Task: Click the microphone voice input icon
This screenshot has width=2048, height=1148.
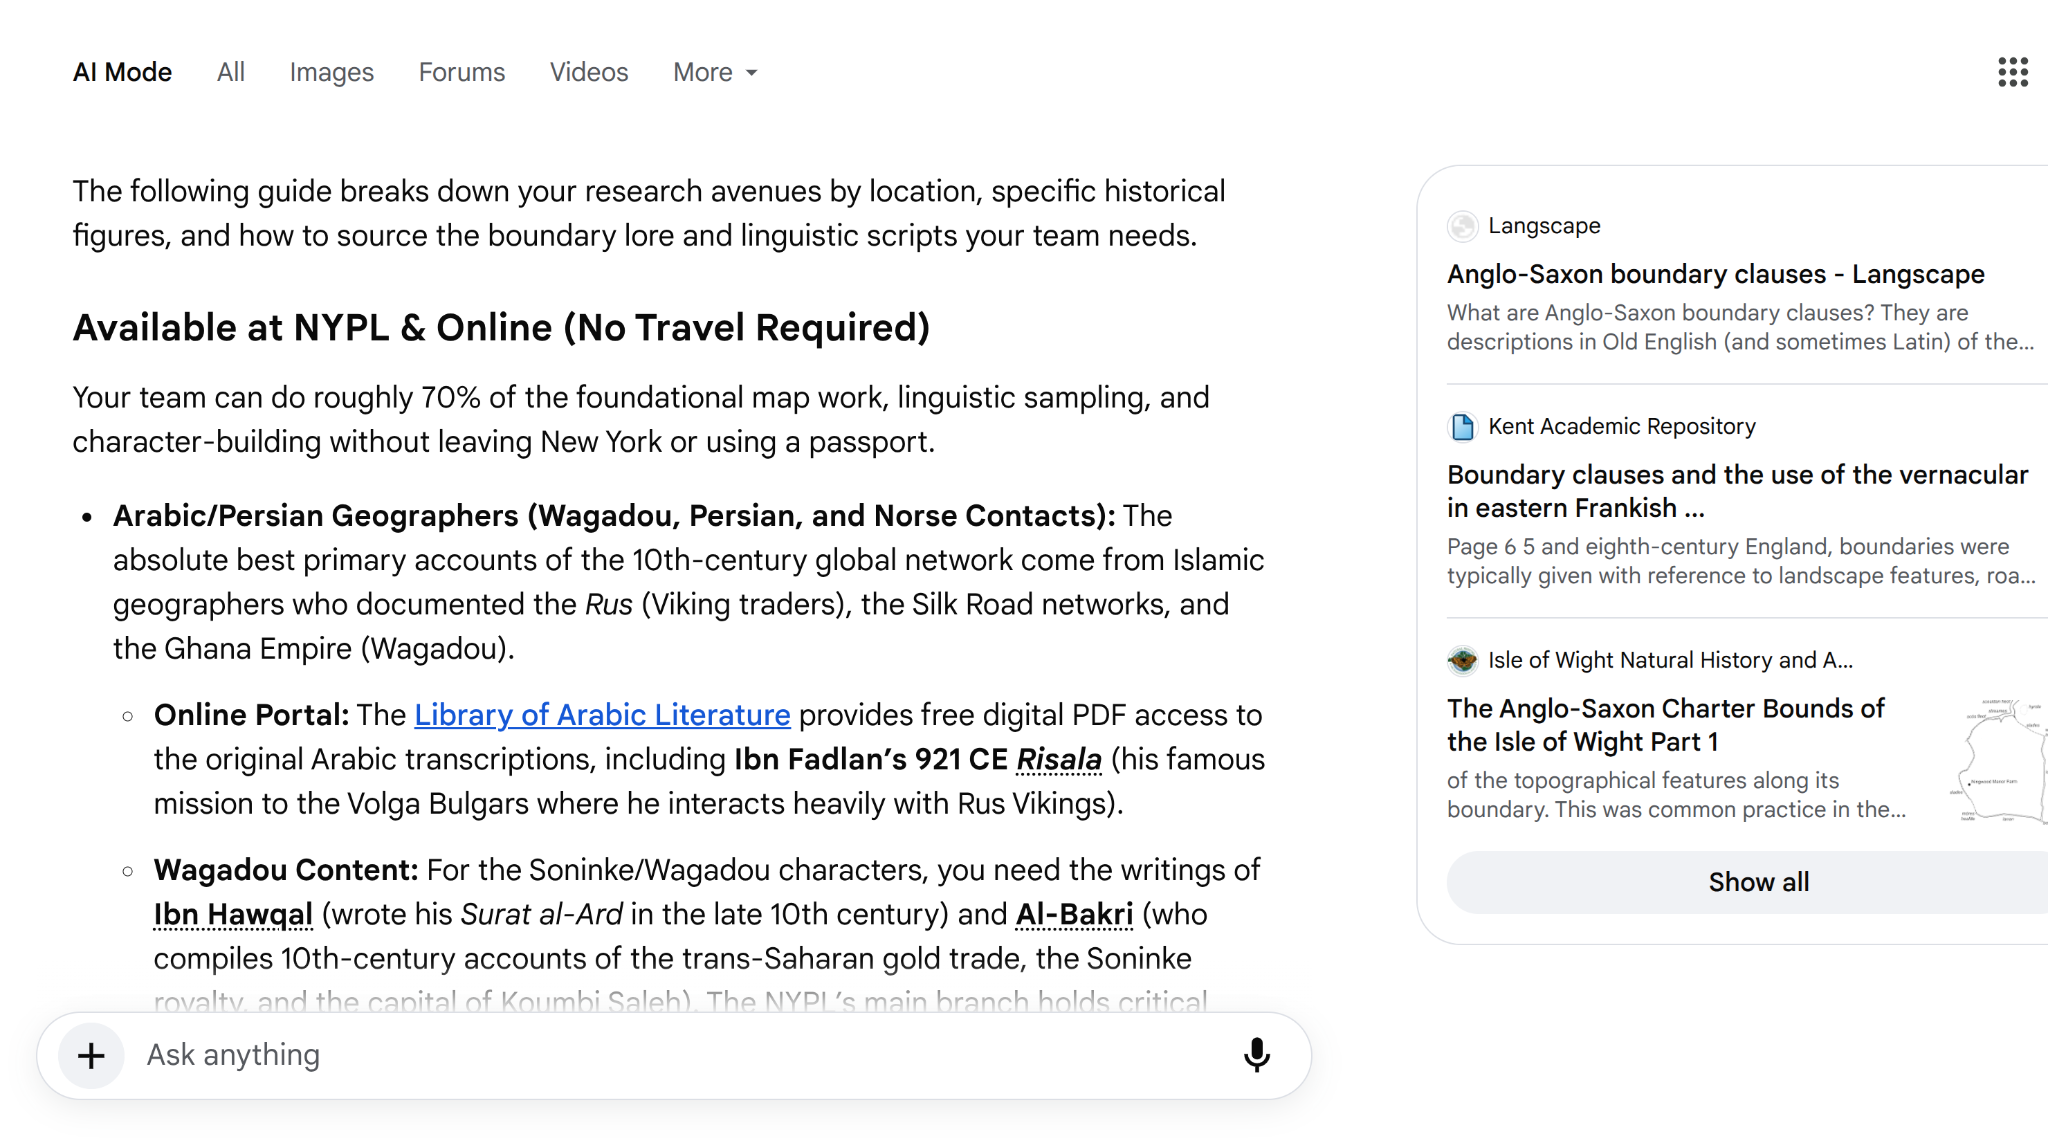Action: [x=1256, y=1055]
